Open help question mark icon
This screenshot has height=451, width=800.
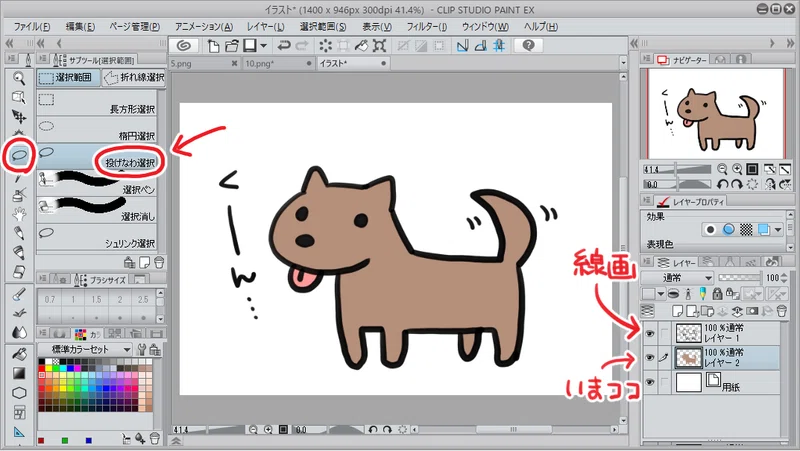[529, 46]
